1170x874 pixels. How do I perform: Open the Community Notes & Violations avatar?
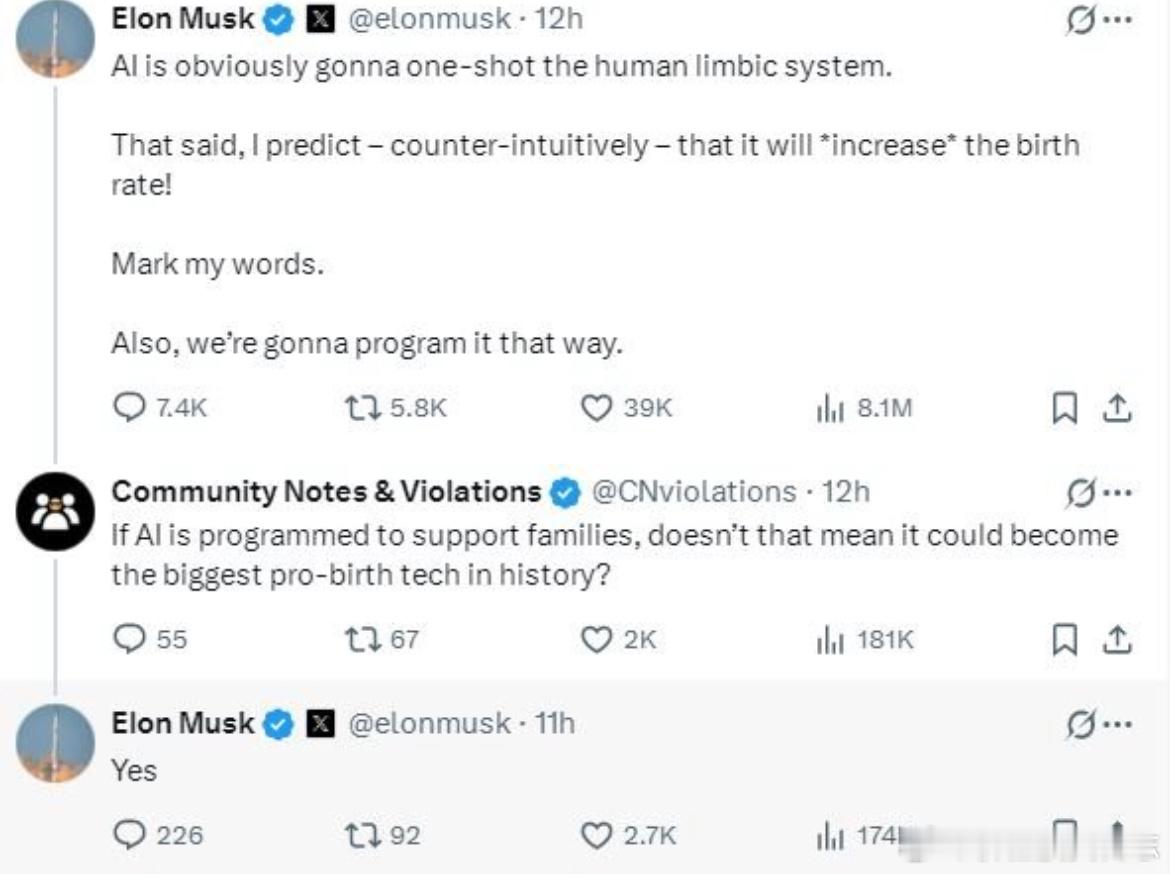(55, 512)
